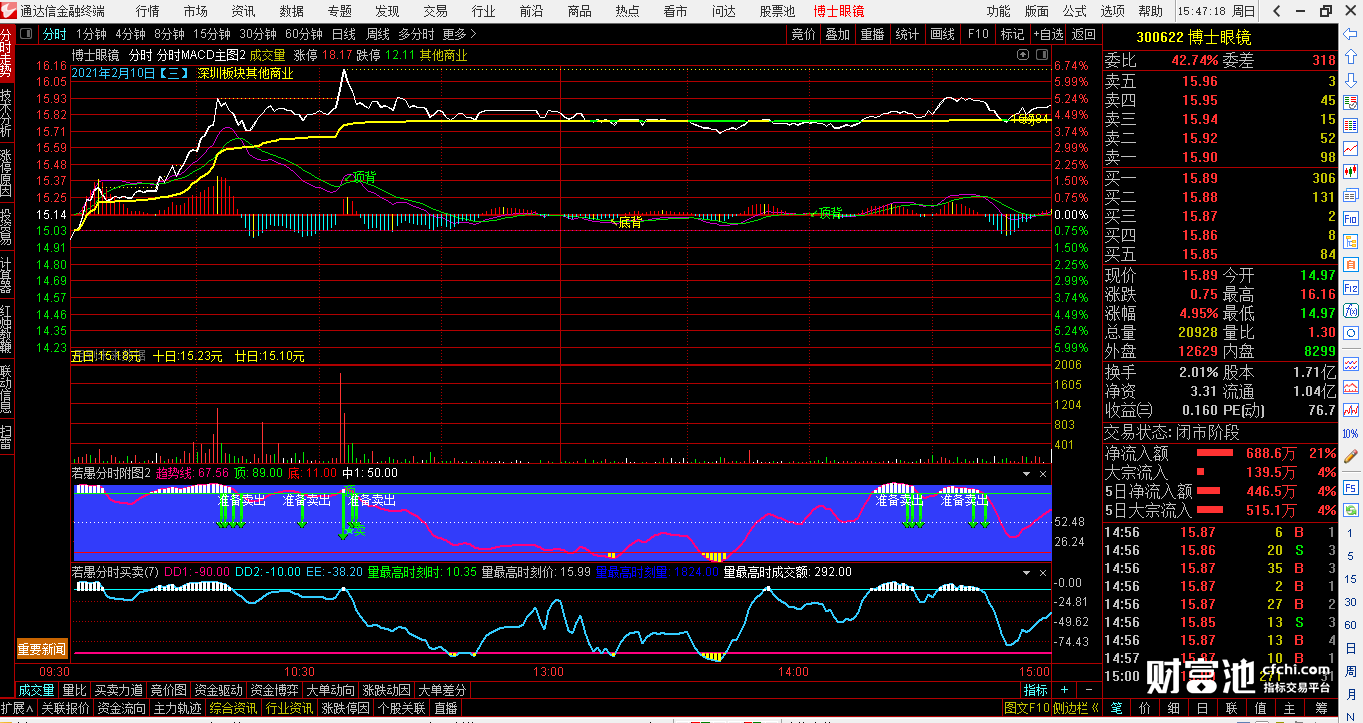This screenshot has width=1363, height=723.
Task: Open the 图文F10 link
Action: click(x=1027, y=708)
